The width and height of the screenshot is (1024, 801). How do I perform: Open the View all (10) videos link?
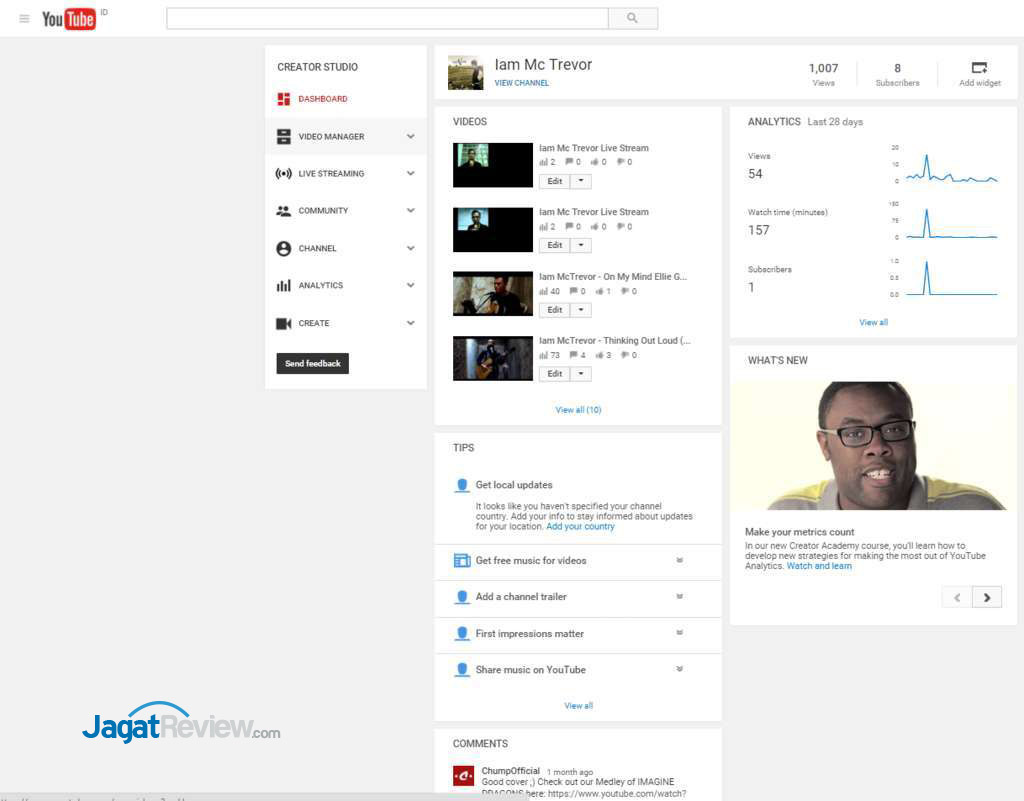[x=578, y=410]
